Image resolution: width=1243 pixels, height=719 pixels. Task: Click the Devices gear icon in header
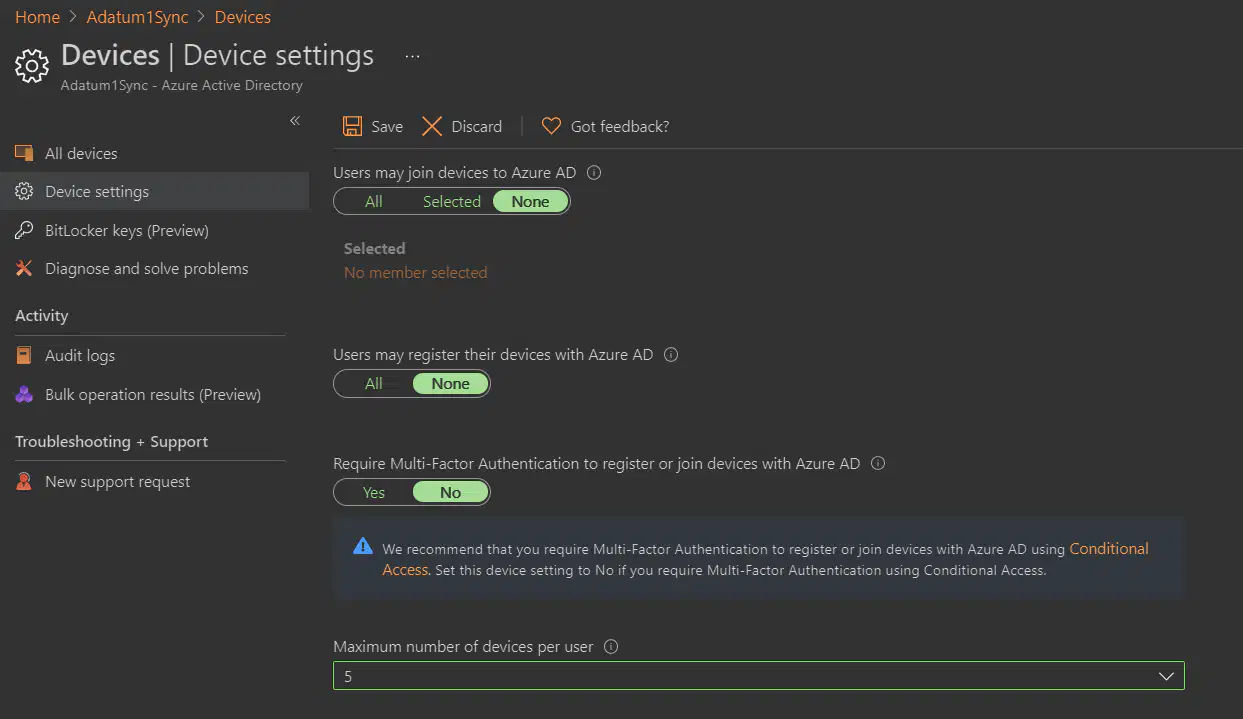[x=32, y=66]
